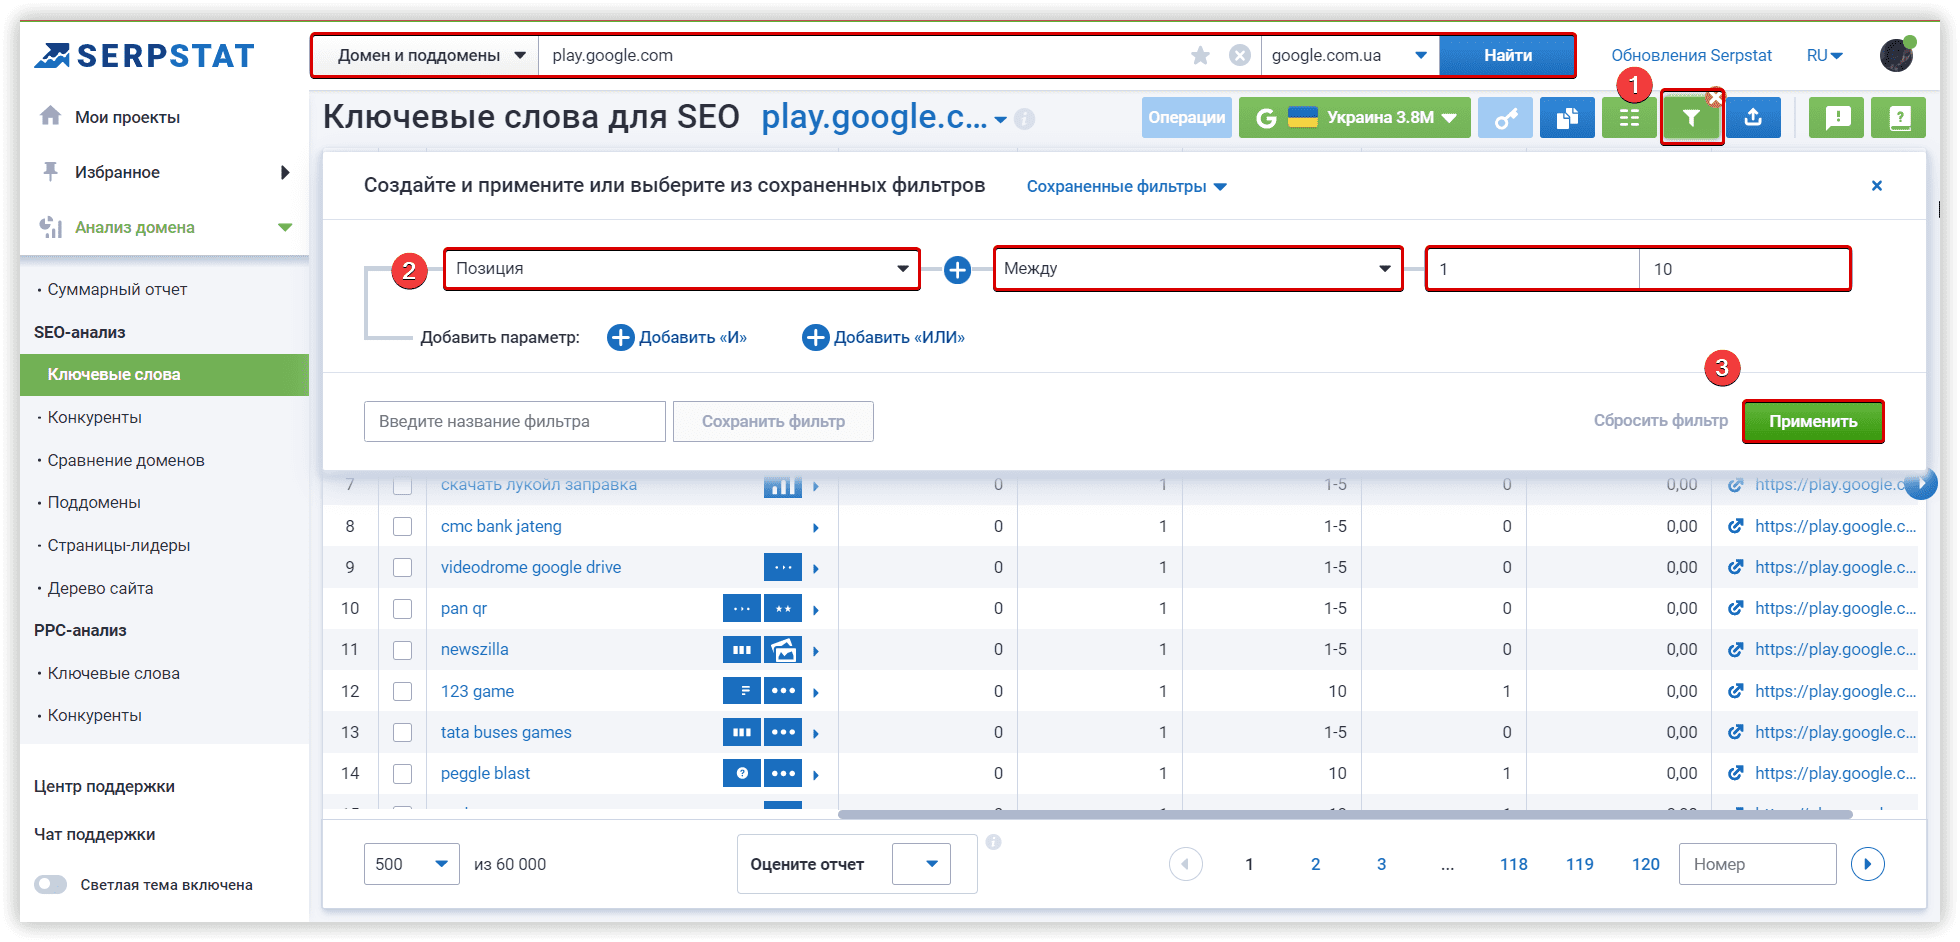Click the horizontal table scrollbar
This screenshot has height=942, width=1960.
(1345, 814)
